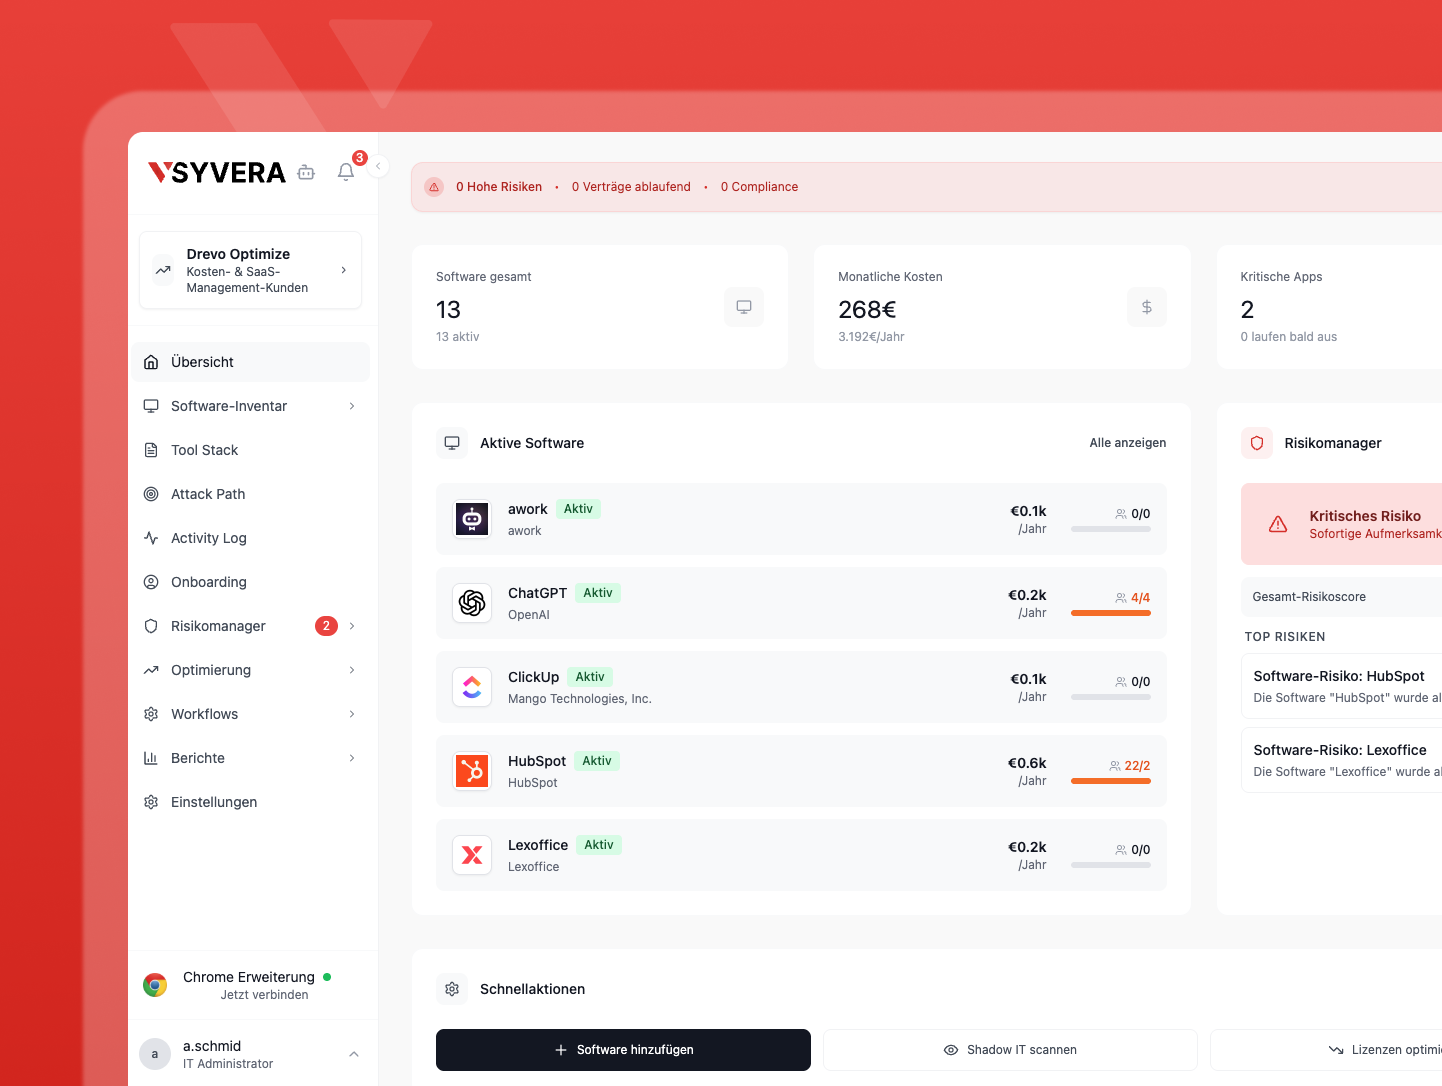Click the HubSpot 22/2 usage bar
1442x1086 pixels.
click(x=1111, y=781)
